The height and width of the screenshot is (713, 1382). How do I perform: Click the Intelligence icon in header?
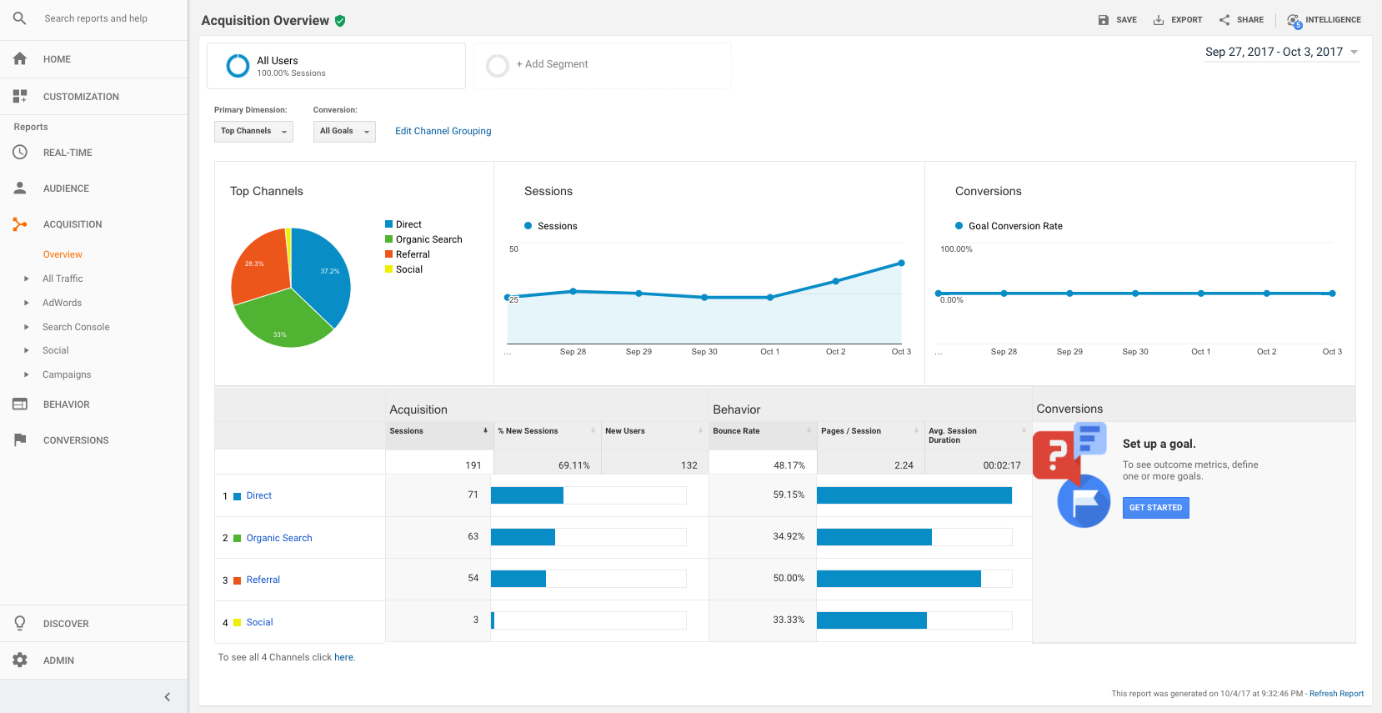(1294, 20)
